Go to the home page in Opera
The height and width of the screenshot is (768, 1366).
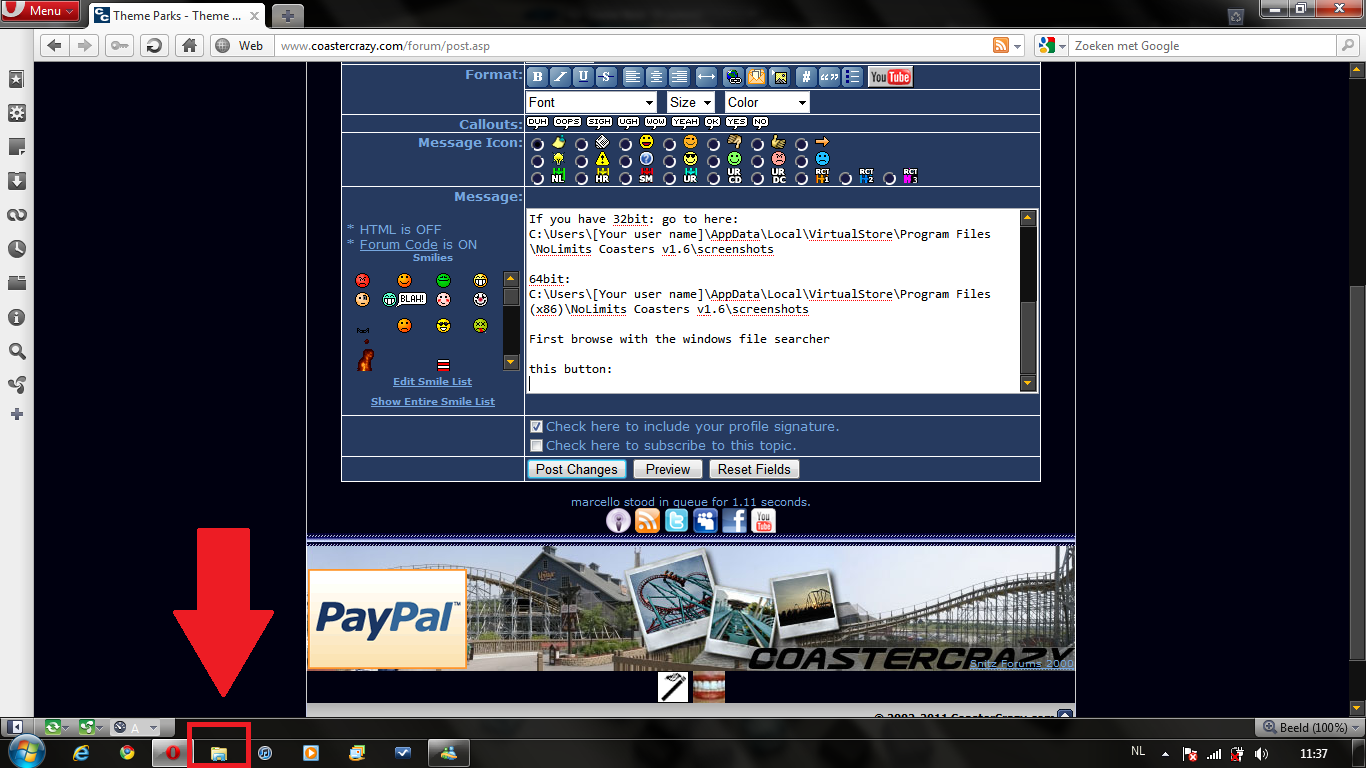pyautogui.click(x=187, y=45)
